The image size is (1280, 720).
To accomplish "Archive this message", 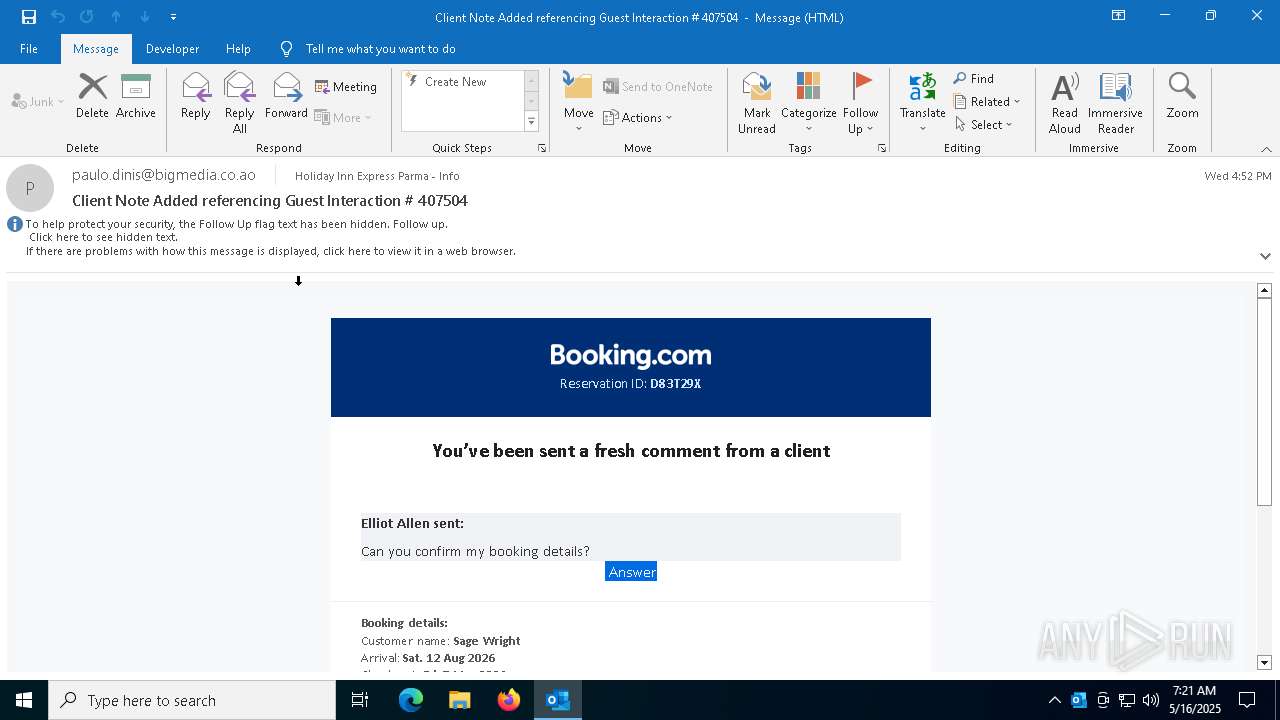I will [136, 96].
